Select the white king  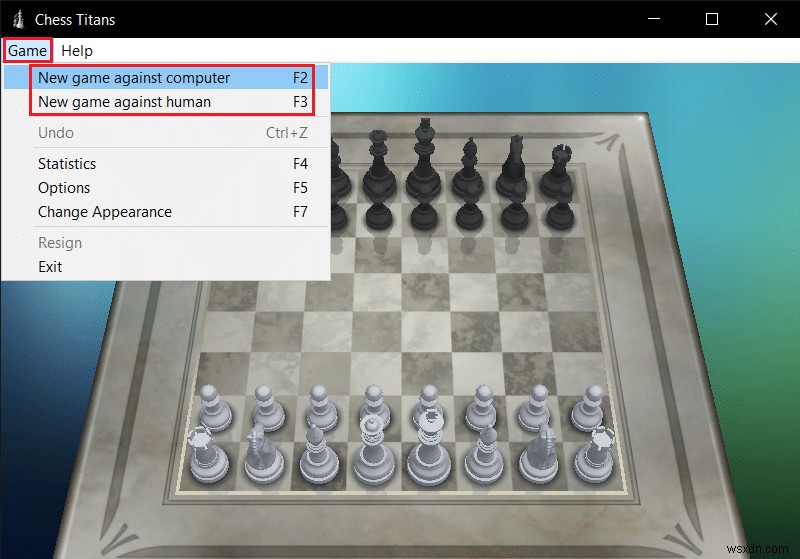429,451
